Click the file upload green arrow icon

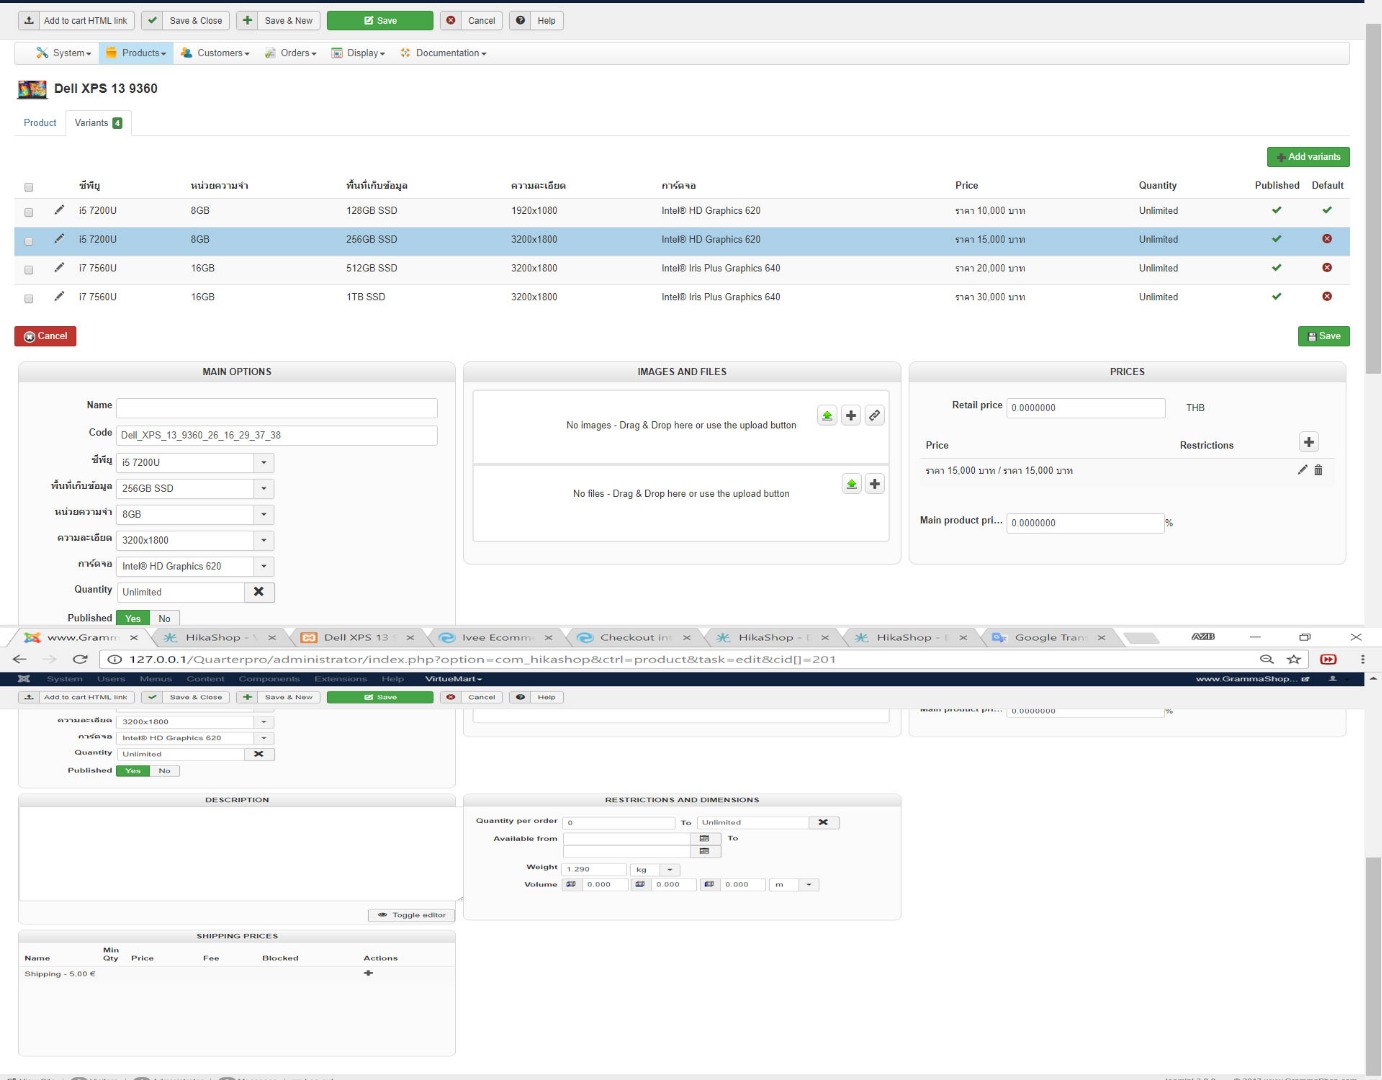point(851,484)
